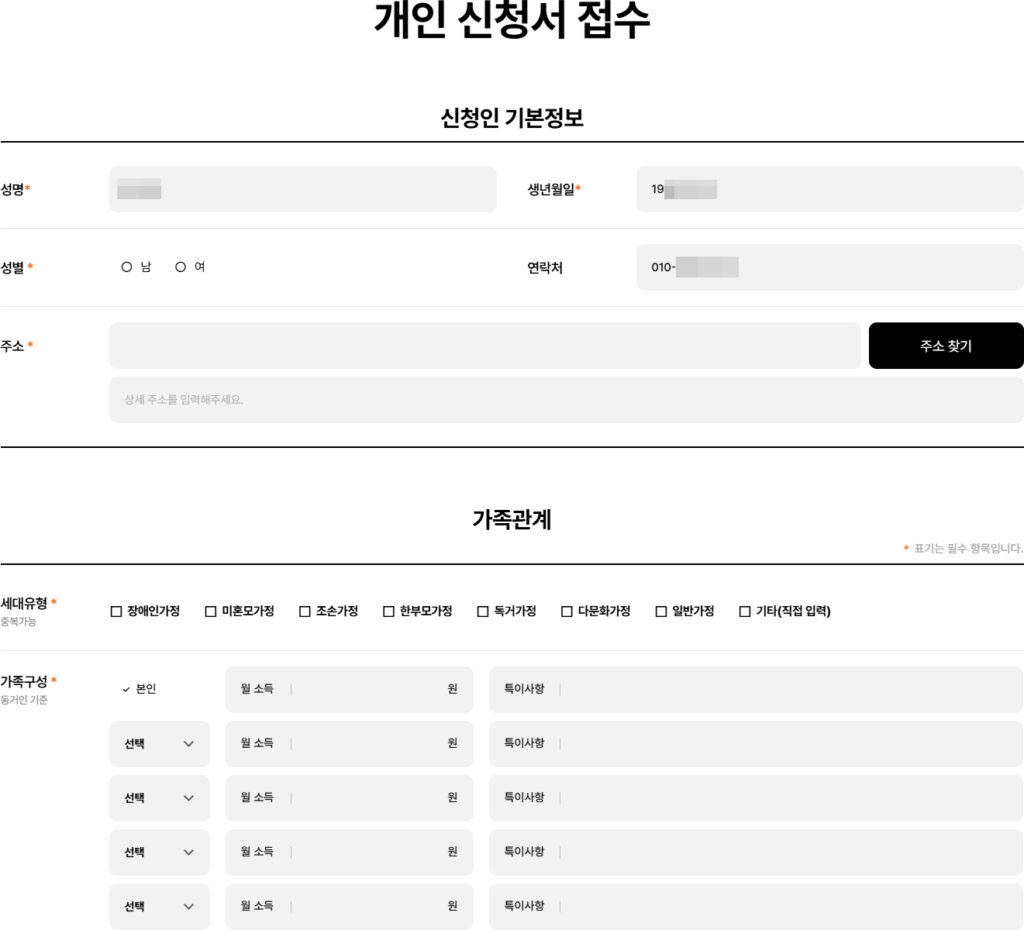Focus the 생년월일 birthdate field

click(x=829, y=189)
